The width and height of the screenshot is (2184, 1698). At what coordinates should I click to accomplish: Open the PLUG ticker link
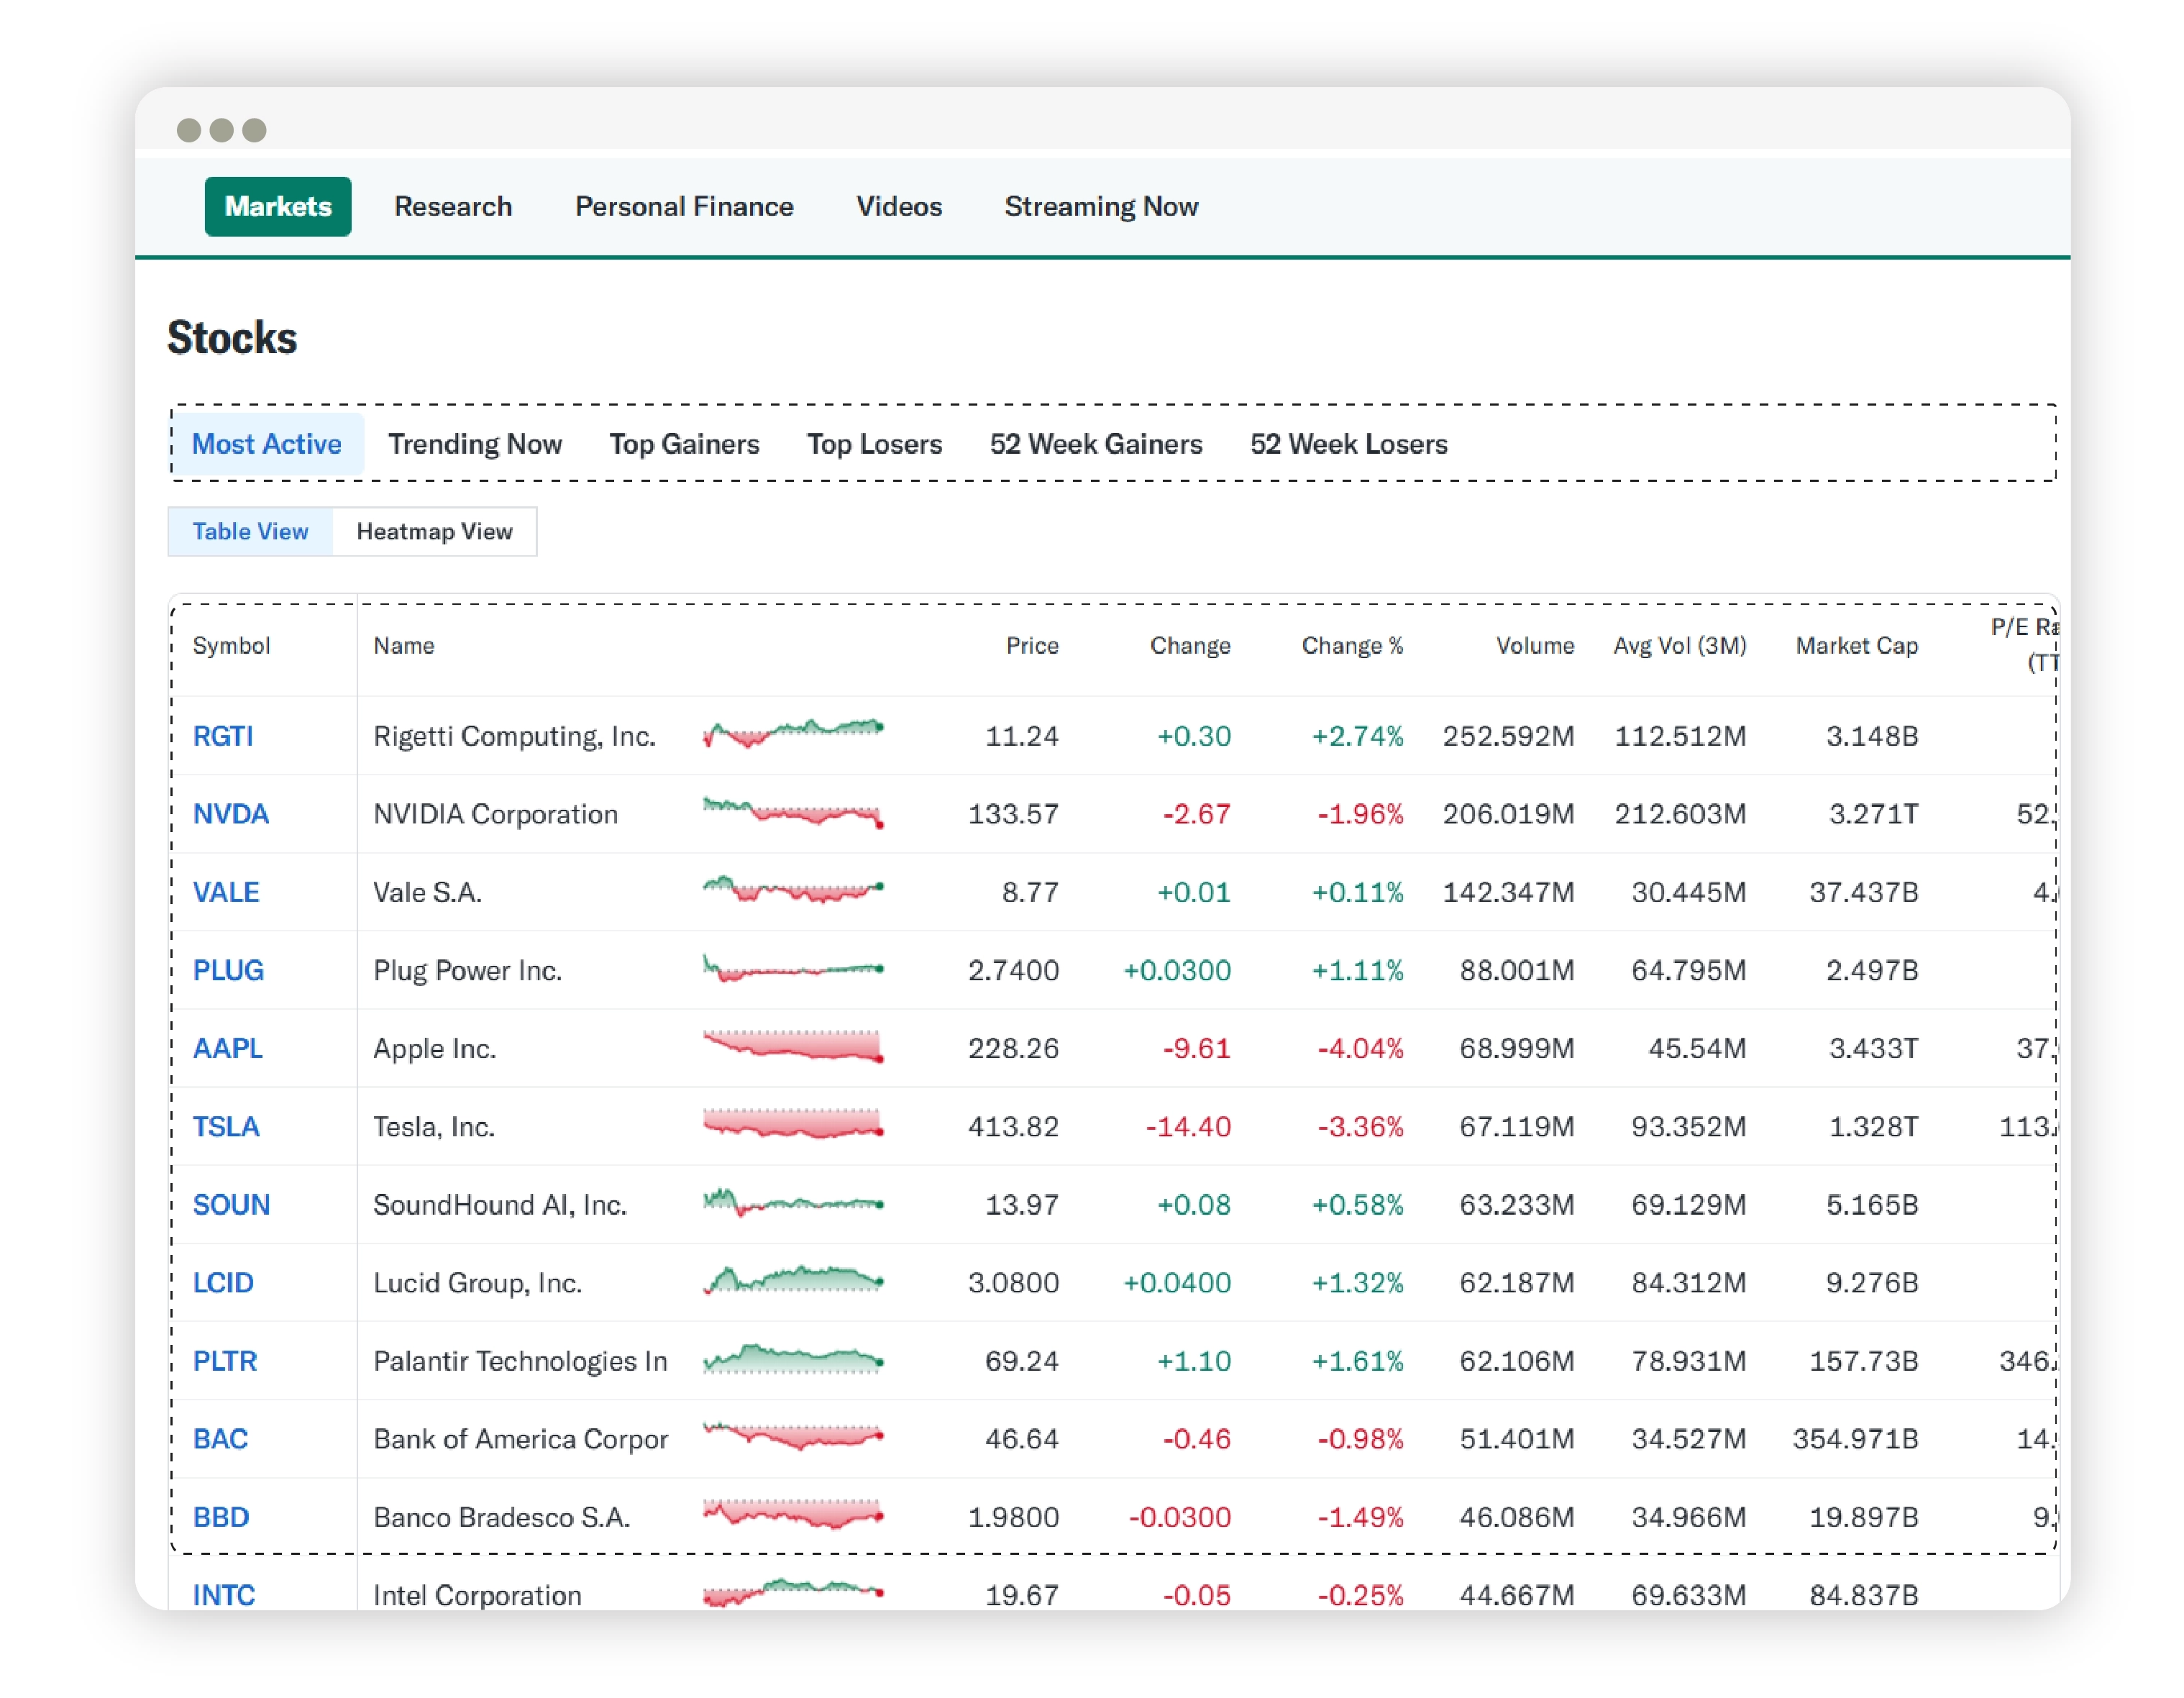pos(228,970)
